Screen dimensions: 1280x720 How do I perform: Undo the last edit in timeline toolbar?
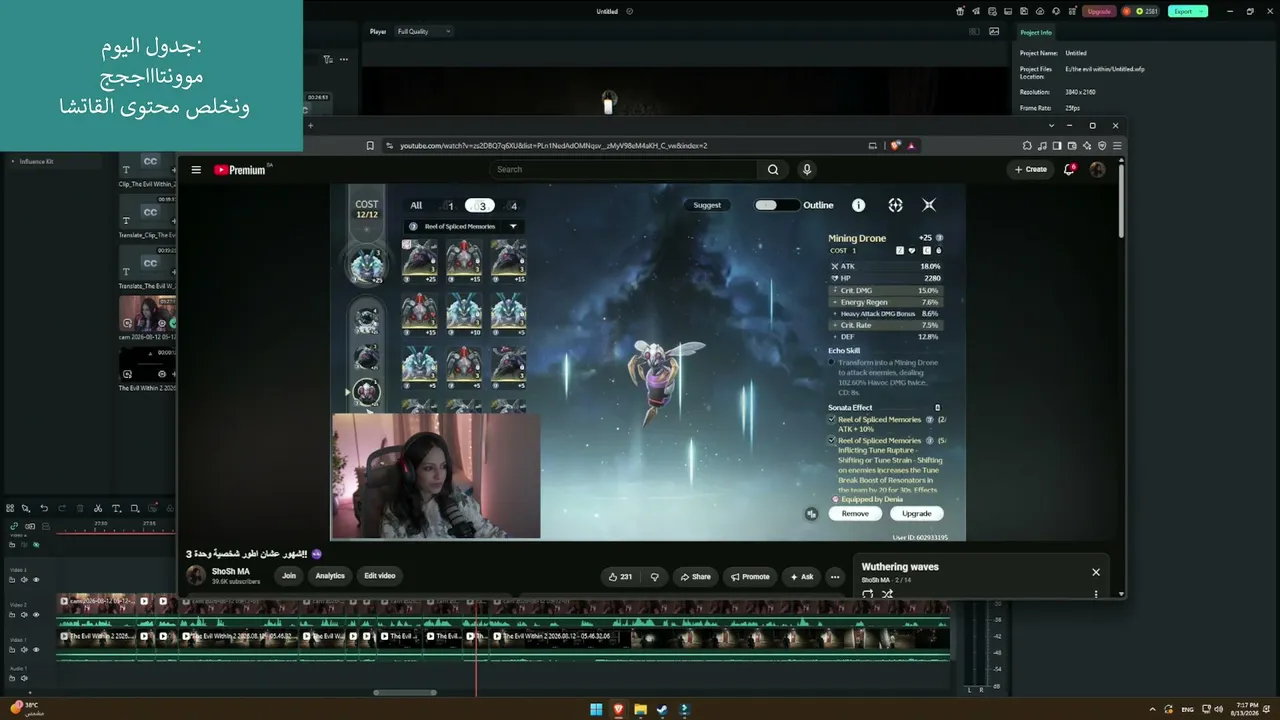click(44, 508)
